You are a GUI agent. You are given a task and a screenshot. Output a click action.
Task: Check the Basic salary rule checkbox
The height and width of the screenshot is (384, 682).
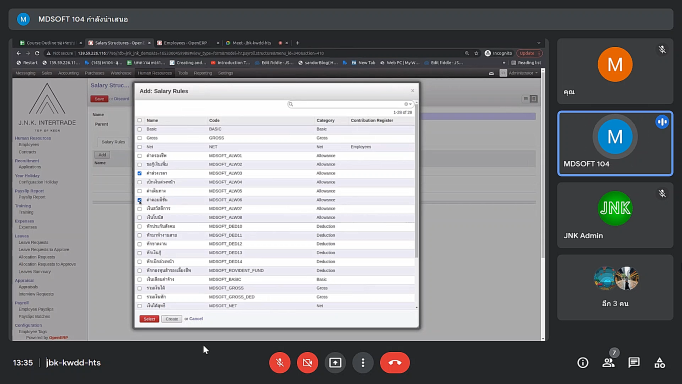point(140,129)
